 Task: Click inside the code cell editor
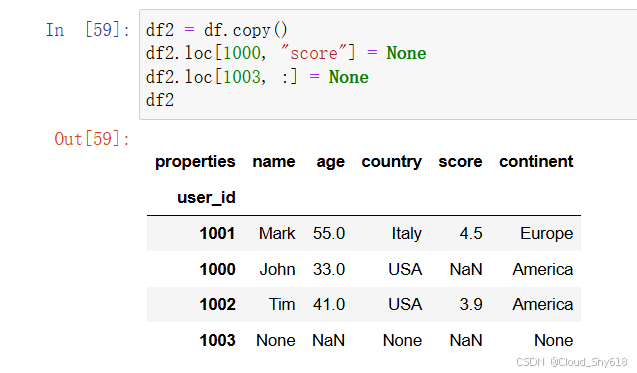coord(388,65)
